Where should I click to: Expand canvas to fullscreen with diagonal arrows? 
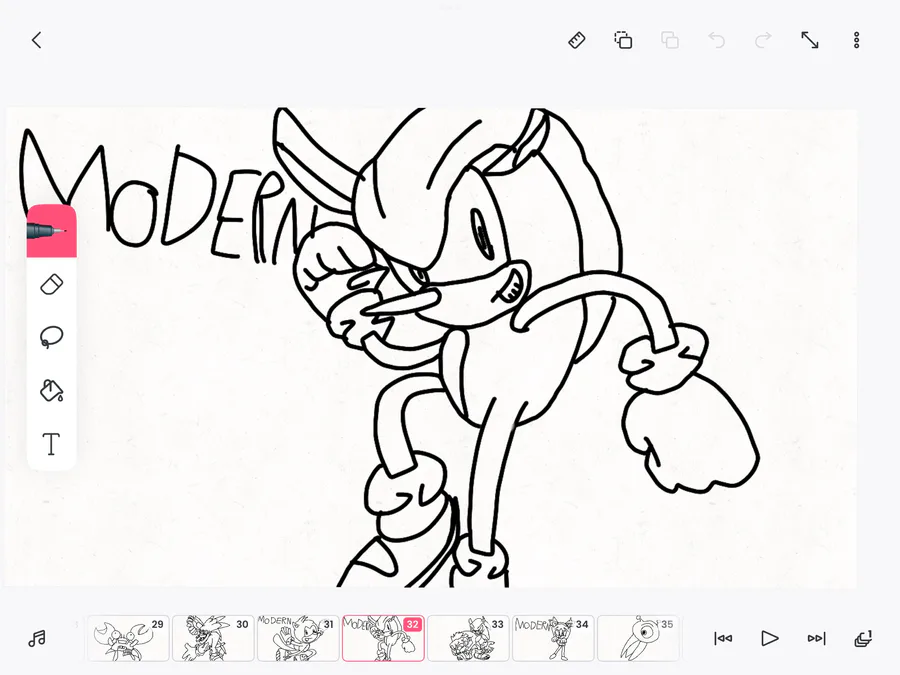tap(810, 40)
